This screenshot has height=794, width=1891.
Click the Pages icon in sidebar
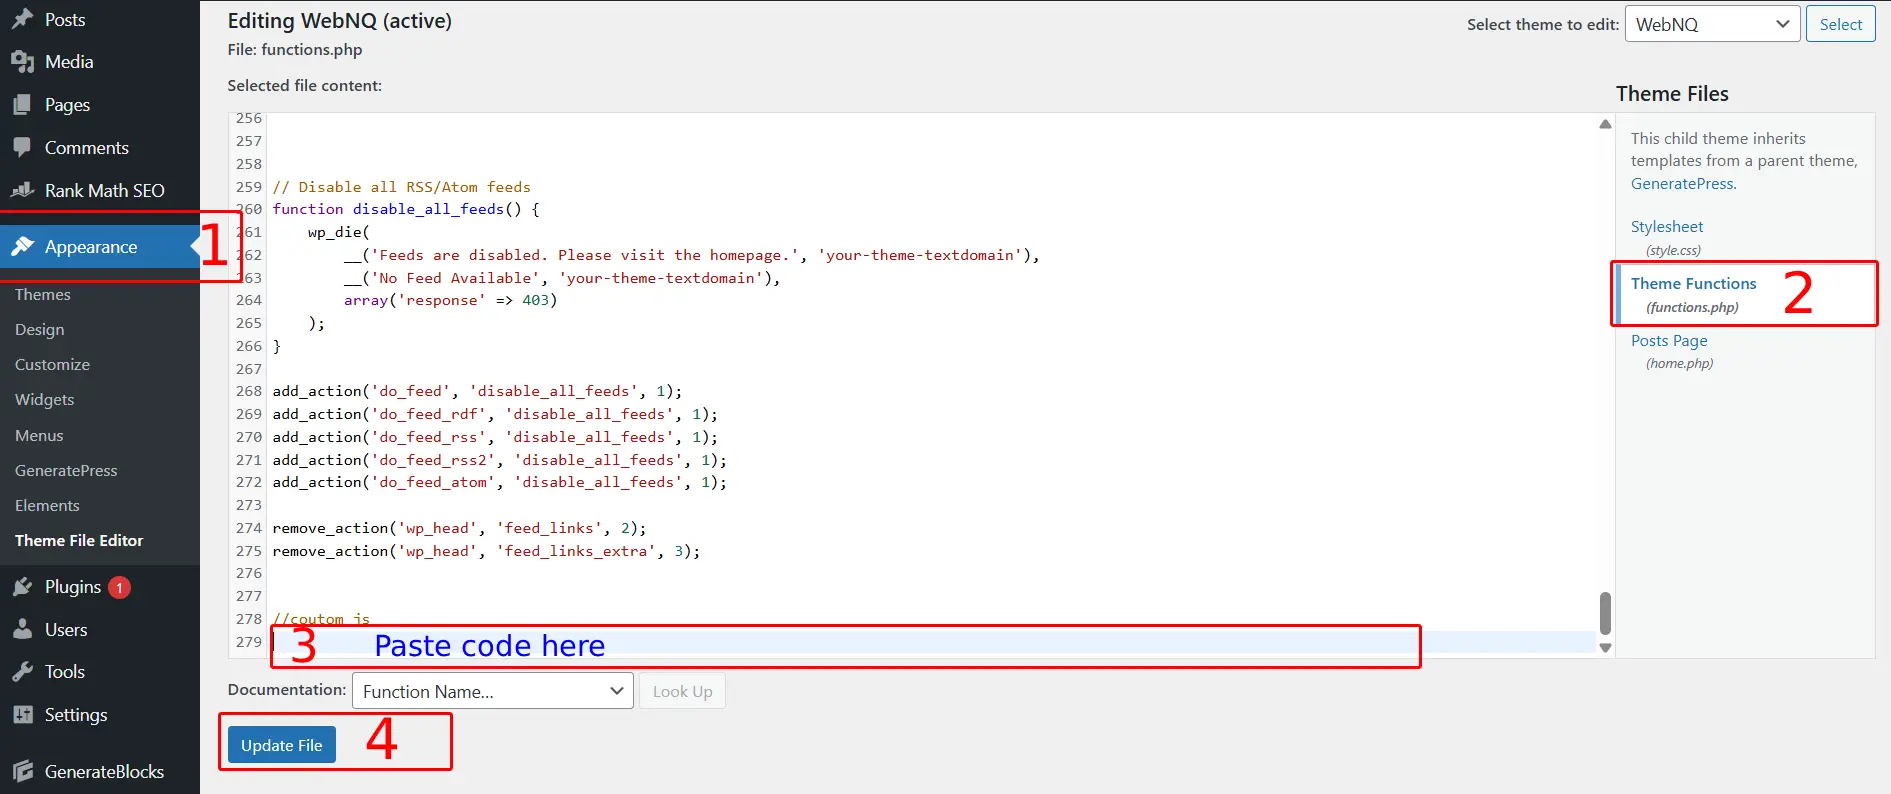point(22,105)
